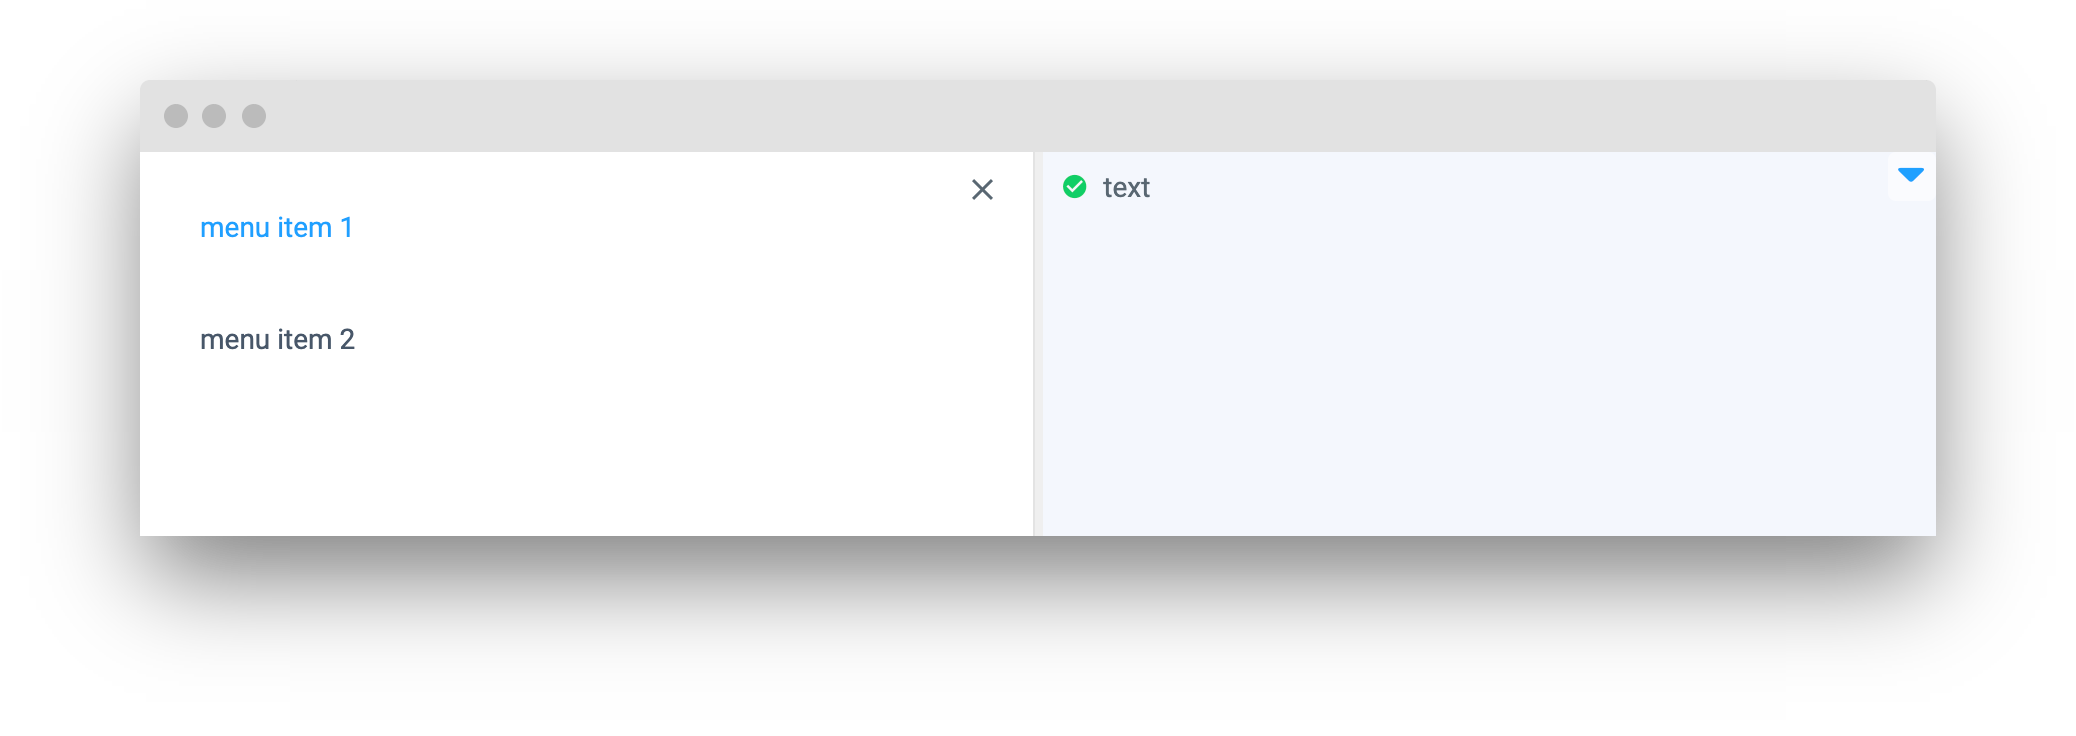The height and width of the screenshot is (736, 2076).
Task: Toggle the blue caret in the right panel
Action: coord(1910,176)
